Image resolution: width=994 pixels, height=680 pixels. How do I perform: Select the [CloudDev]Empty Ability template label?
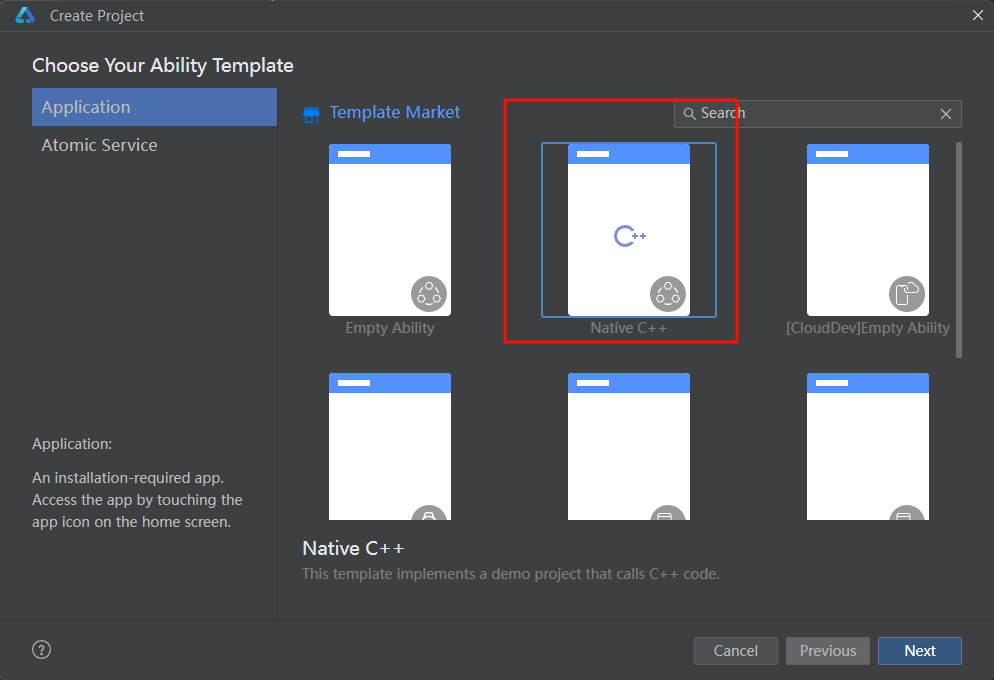click(x=868, y=328)
